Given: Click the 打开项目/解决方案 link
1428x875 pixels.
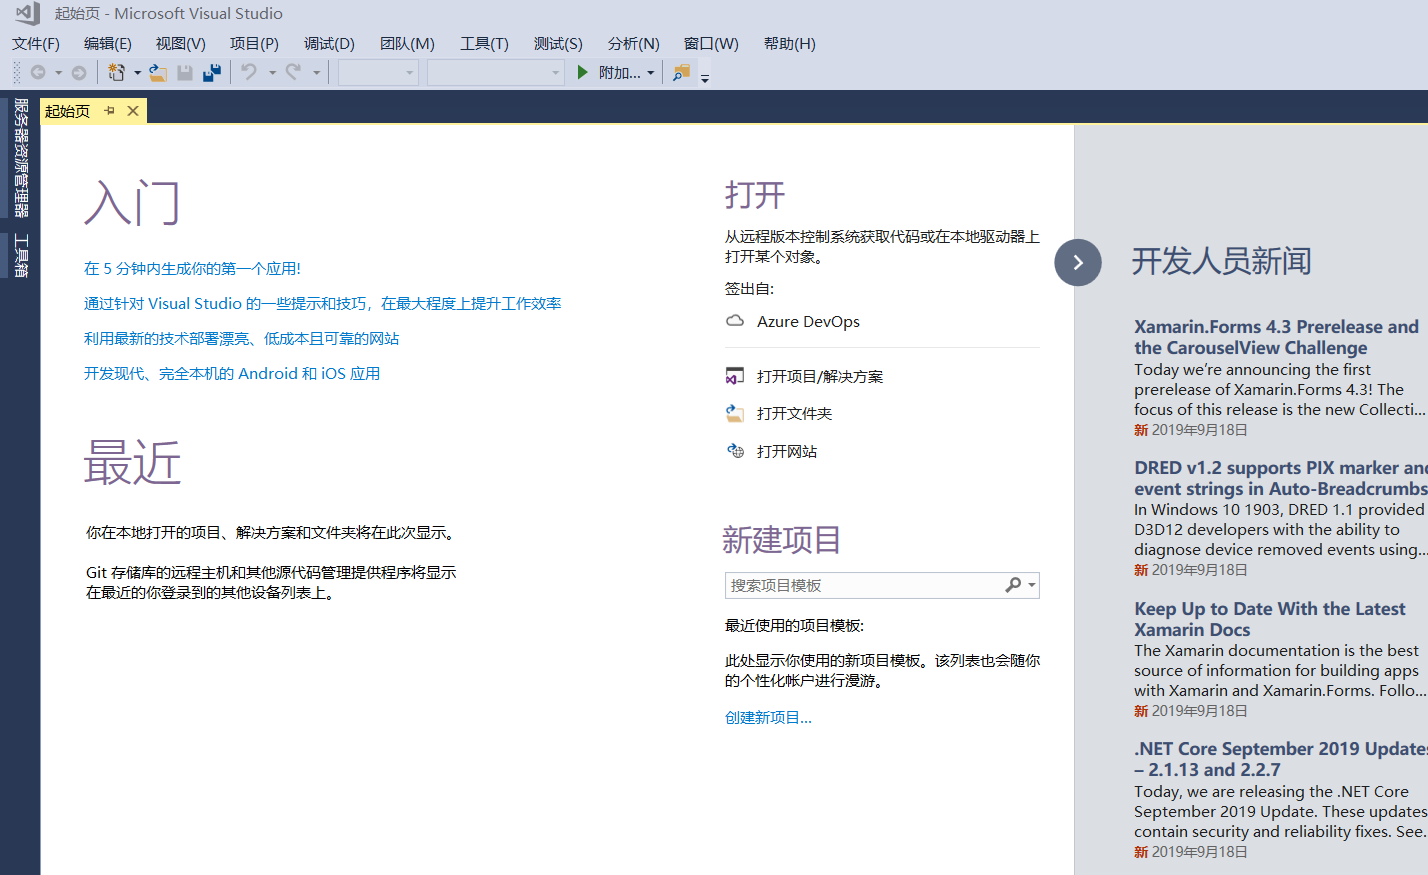Looking at the screenshot, I should pyautogui.click(x=820, y=376).
